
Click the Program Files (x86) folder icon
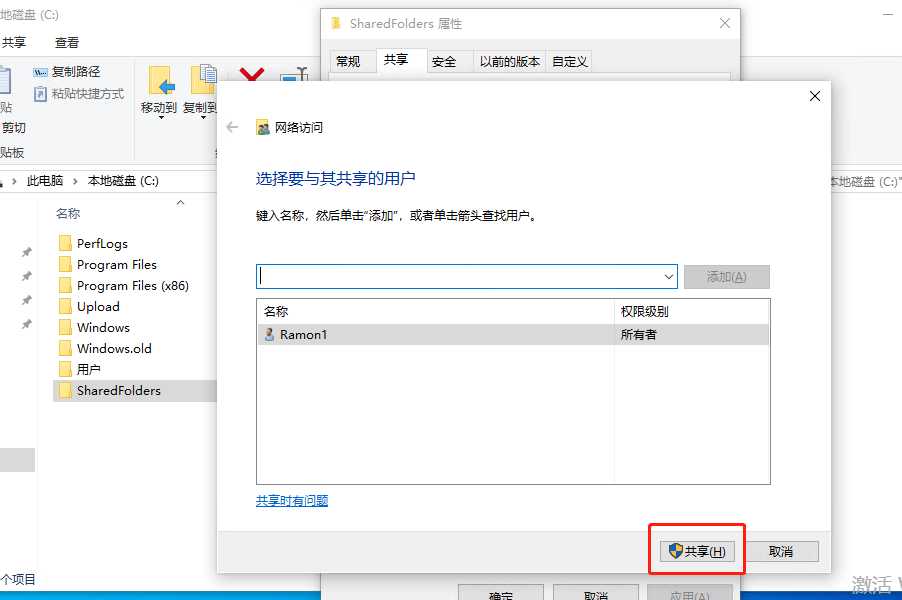[x=65, y=285]
